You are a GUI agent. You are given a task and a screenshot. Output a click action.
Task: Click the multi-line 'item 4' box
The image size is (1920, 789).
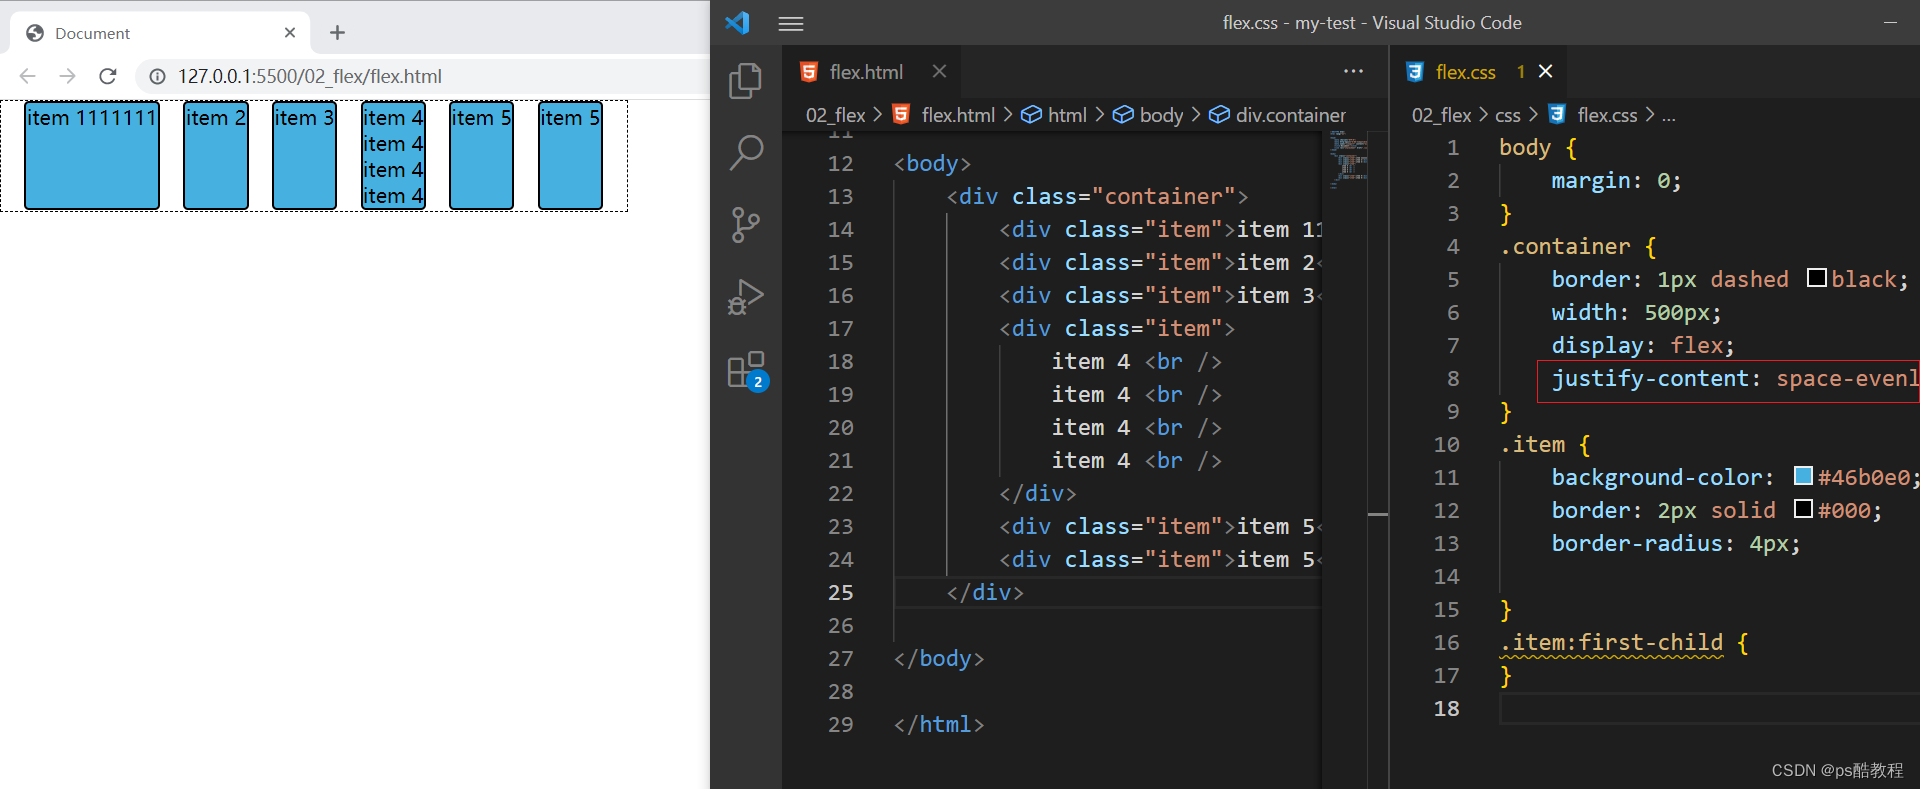(x=393, y=155)
